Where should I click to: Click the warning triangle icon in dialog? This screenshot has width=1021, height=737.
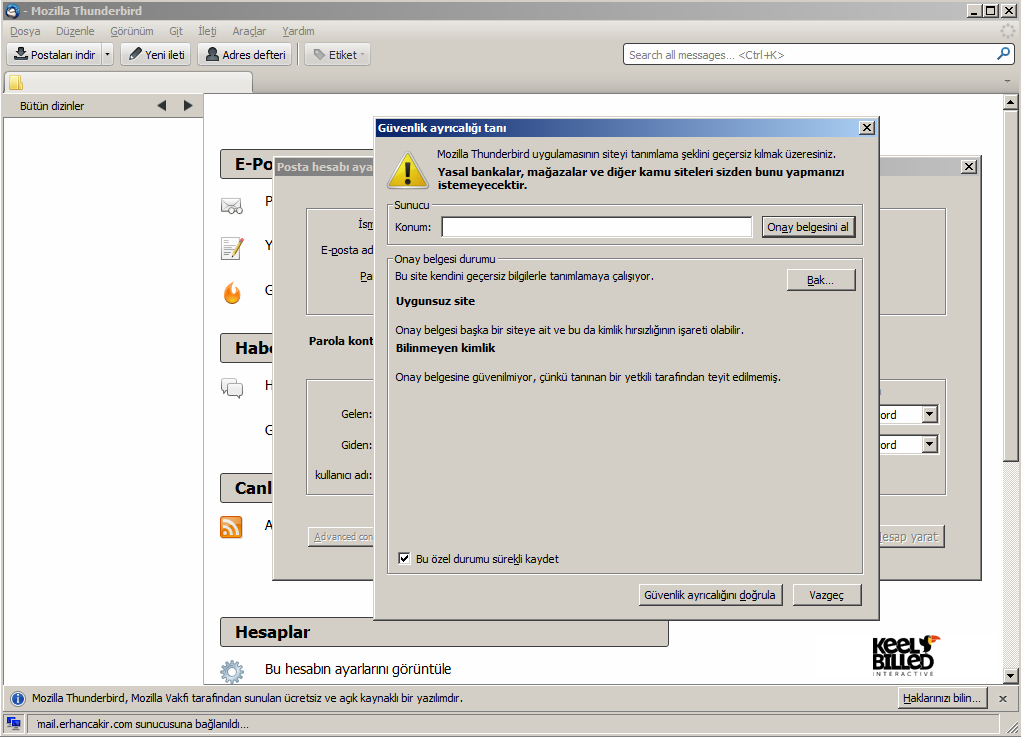pos(408,170)
